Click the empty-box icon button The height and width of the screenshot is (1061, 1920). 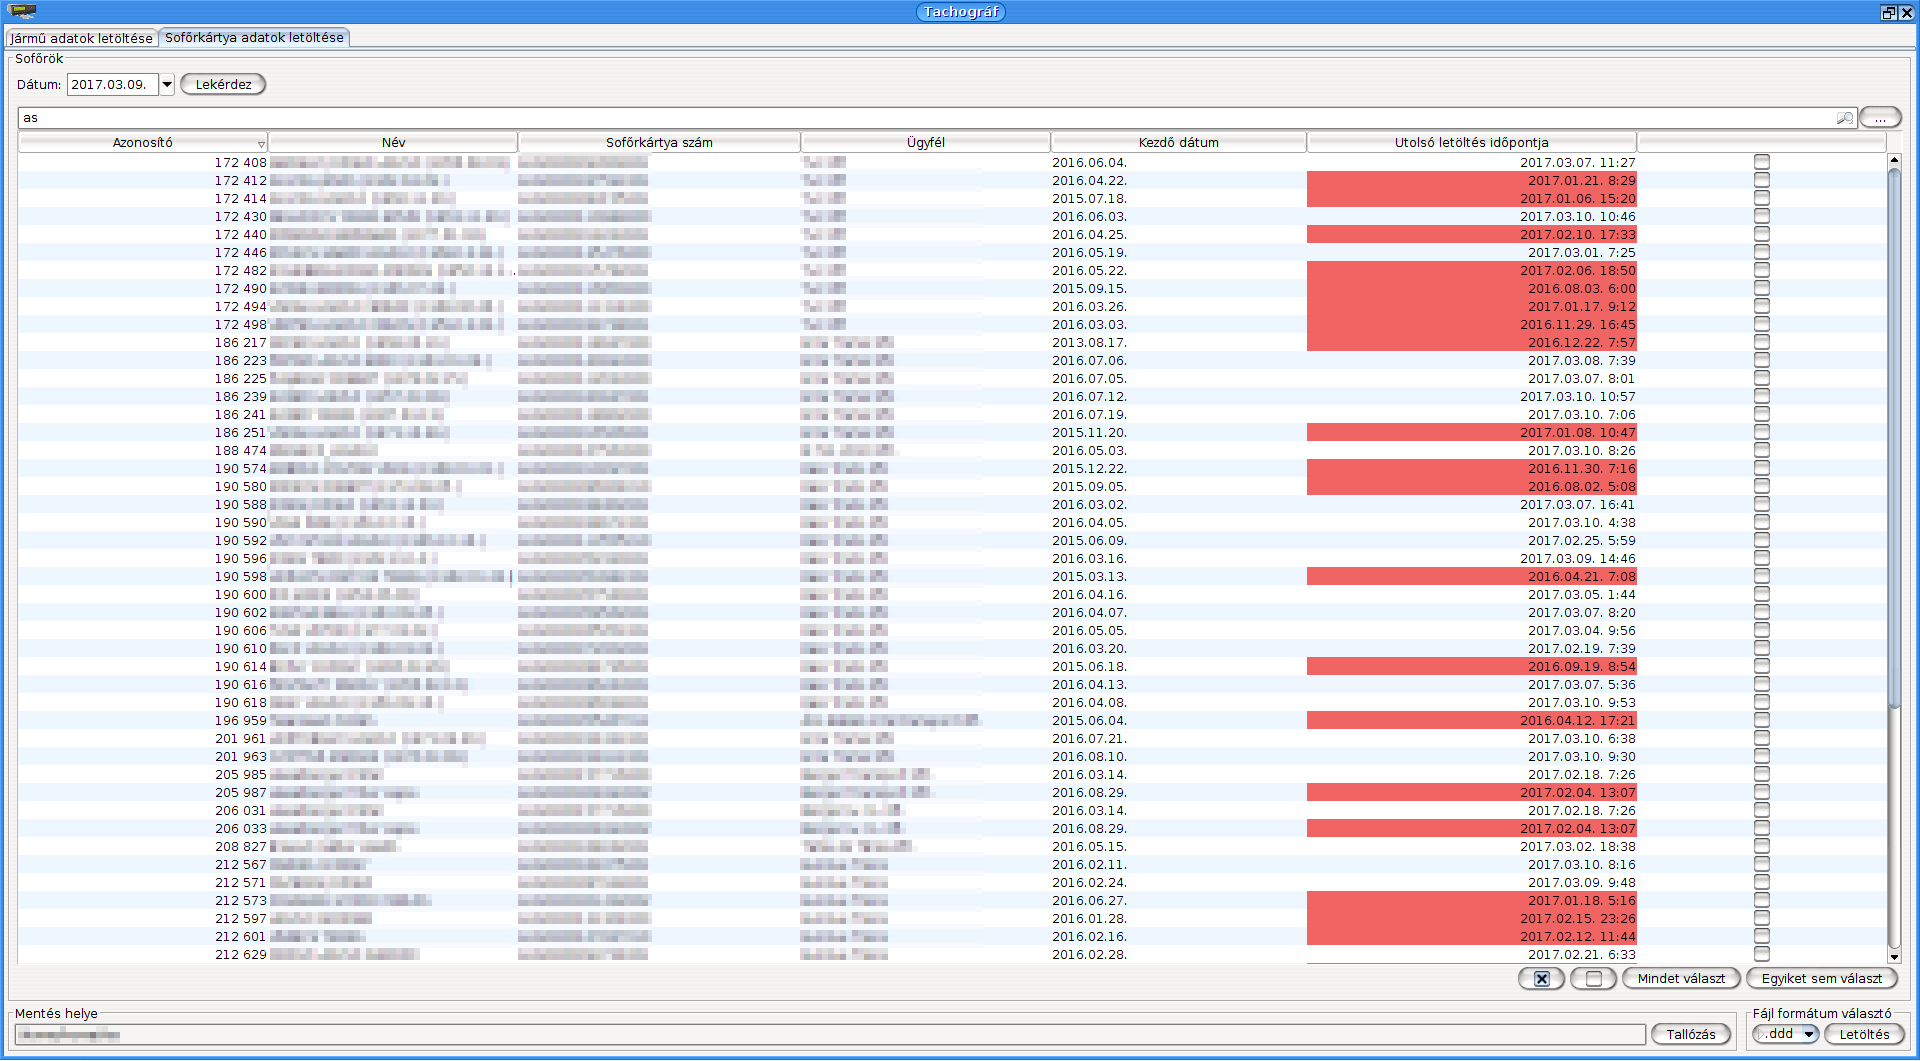coord(1593,979)
